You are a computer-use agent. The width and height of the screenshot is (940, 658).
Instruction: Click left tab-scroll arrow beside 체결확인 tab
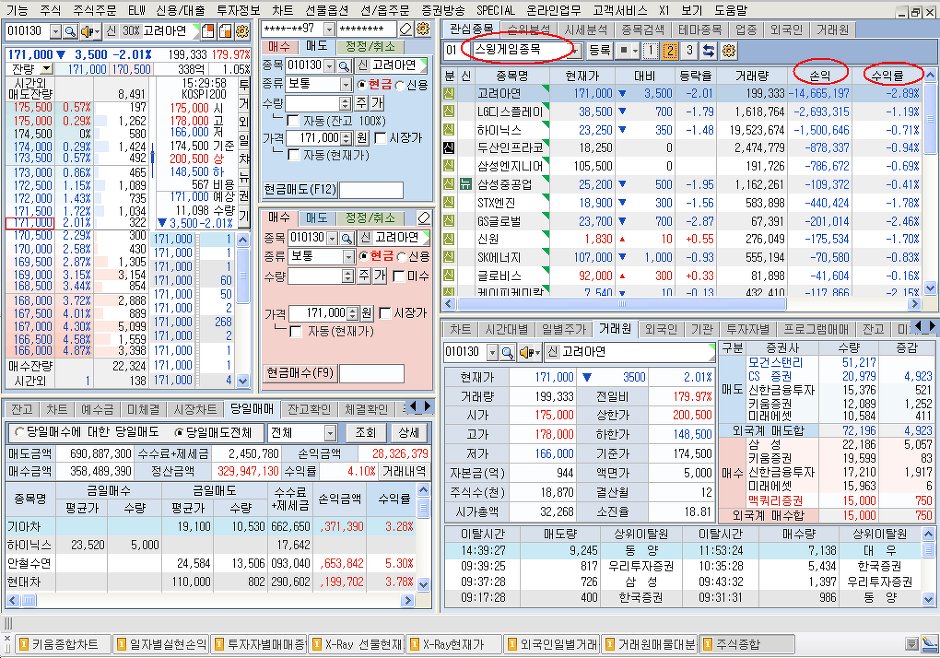(413, 407)
